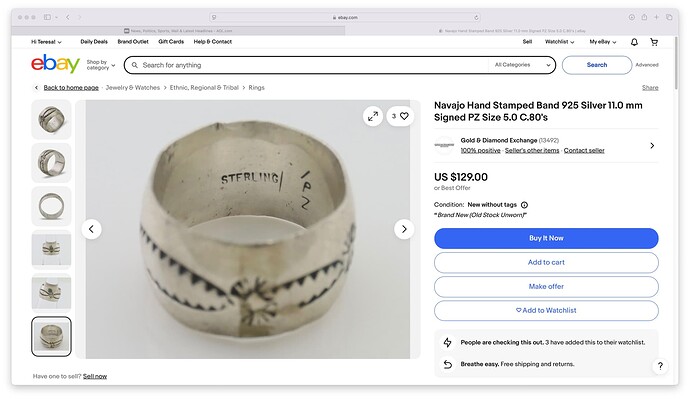The height and width of the screenshot is (399, 690).
Task: Show the next product image arrow
Action: coord(404,229)
